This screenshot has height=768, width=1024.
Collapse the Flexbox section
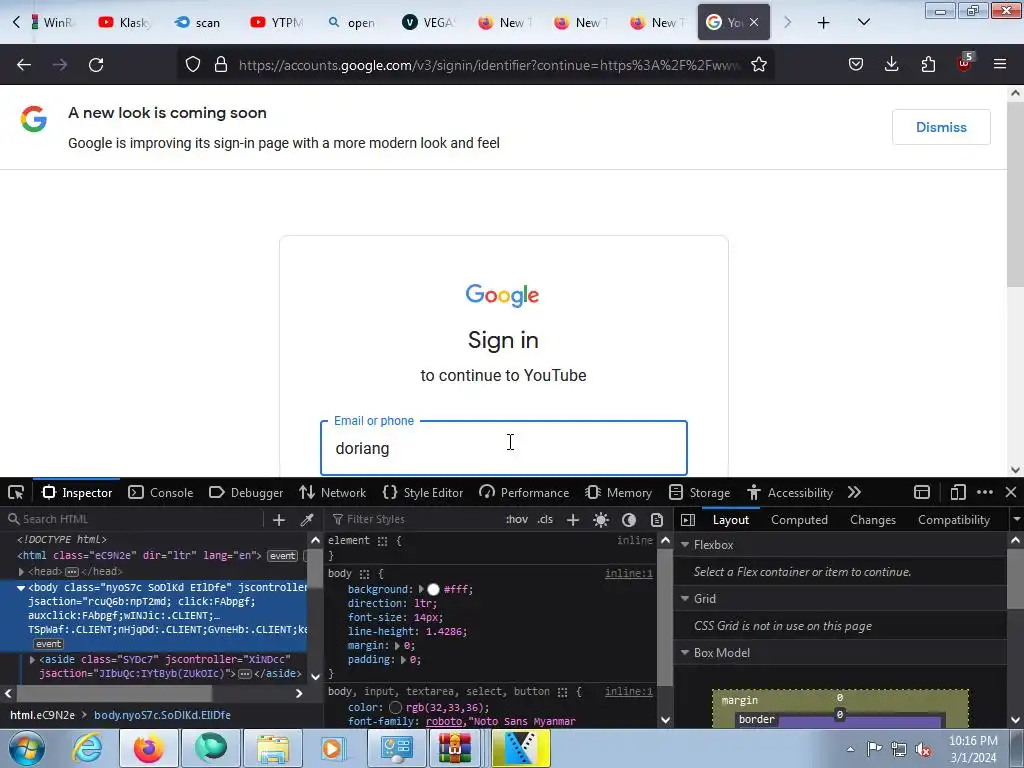685,545
